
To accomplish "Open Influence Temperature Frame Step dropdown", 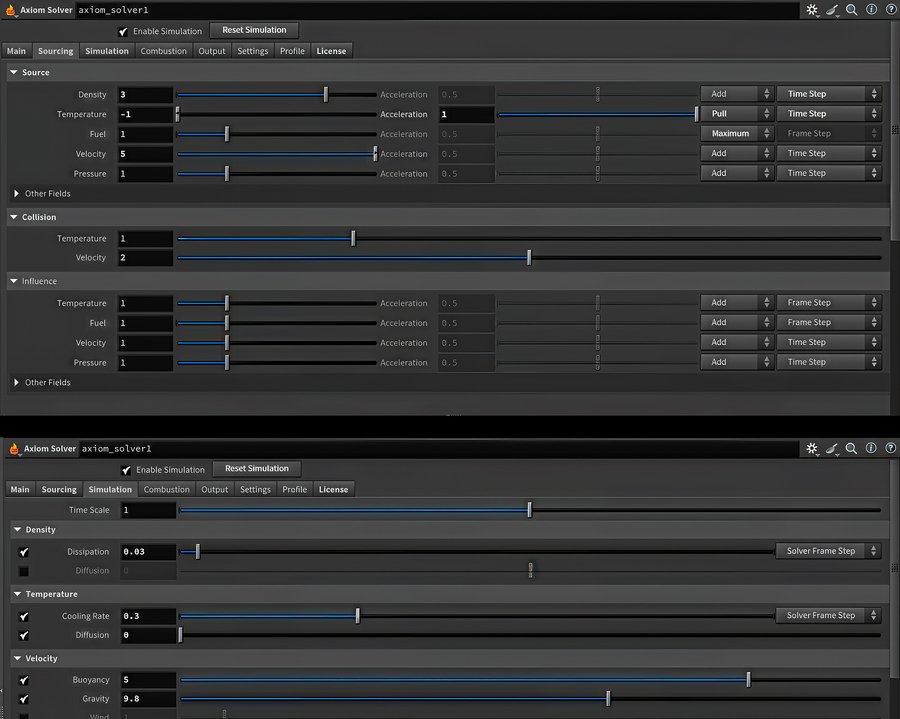I will click(x=829, y=302).
